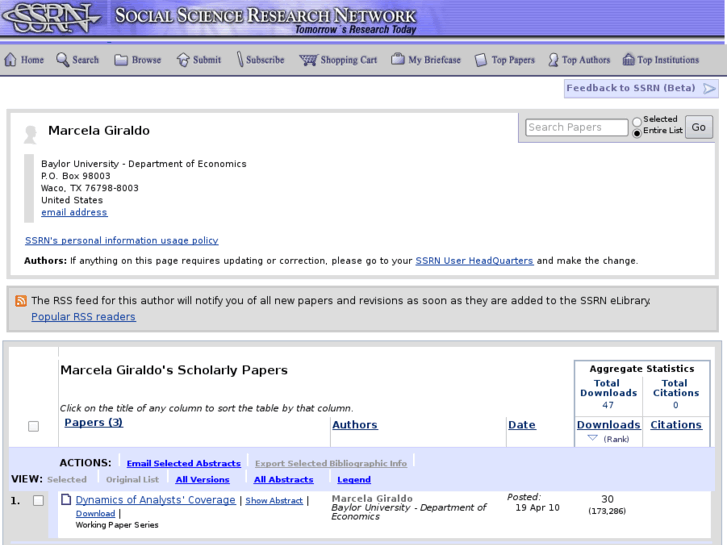The image size is (727, 545).
Task: Click the Submit upload icon
Action: 183,60
